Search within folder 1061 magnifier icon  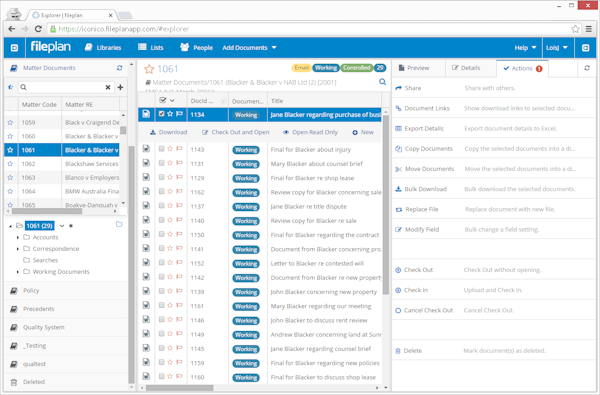click(x=382, y=82)
